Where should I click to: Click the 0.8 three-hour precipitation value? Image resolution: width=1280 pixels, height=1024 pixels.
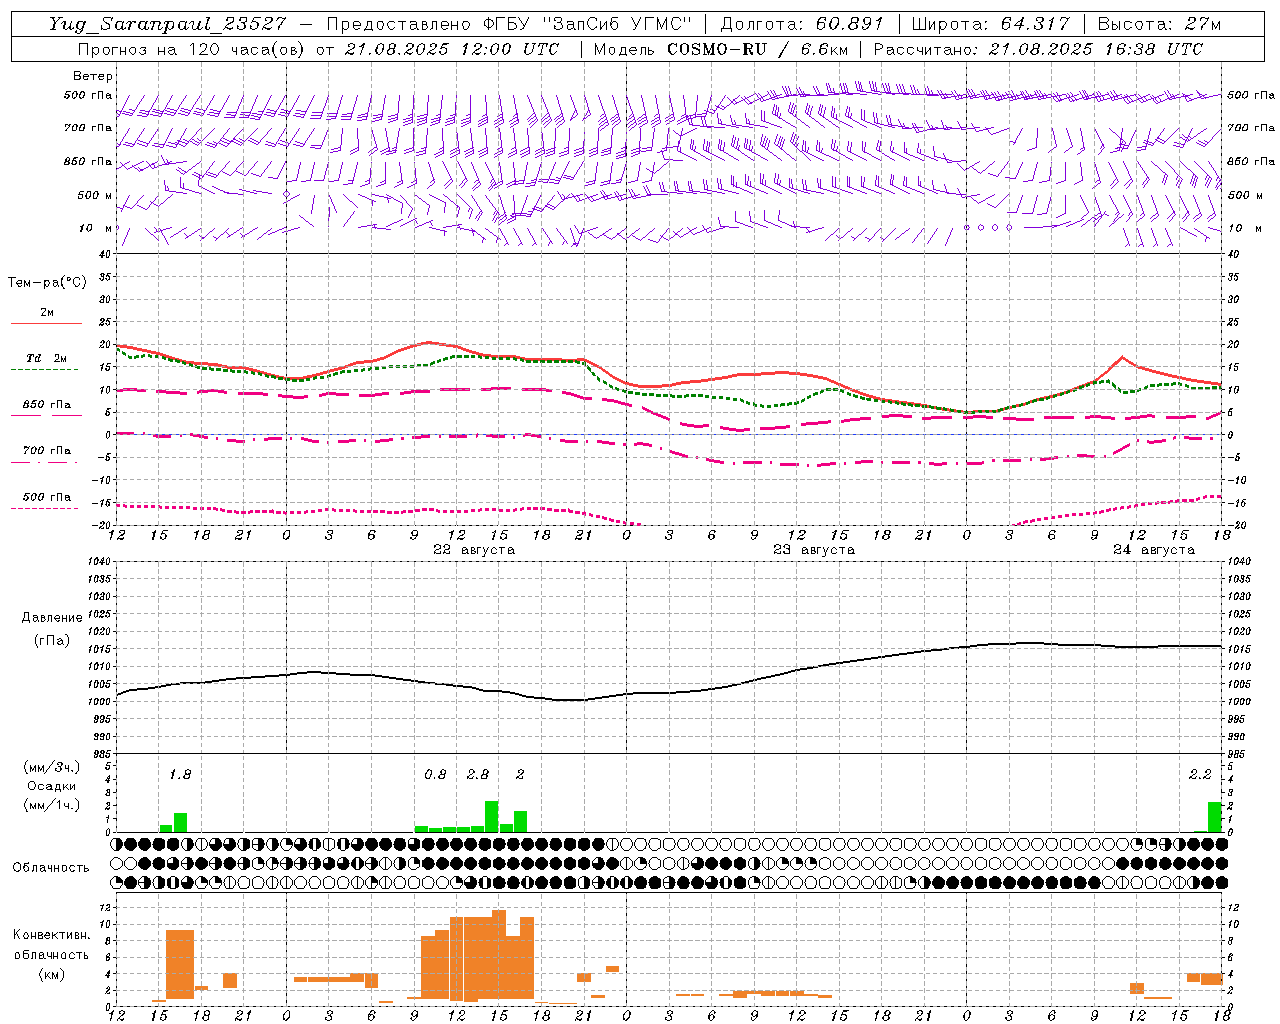pyautogui.click(x=435, y=774)
